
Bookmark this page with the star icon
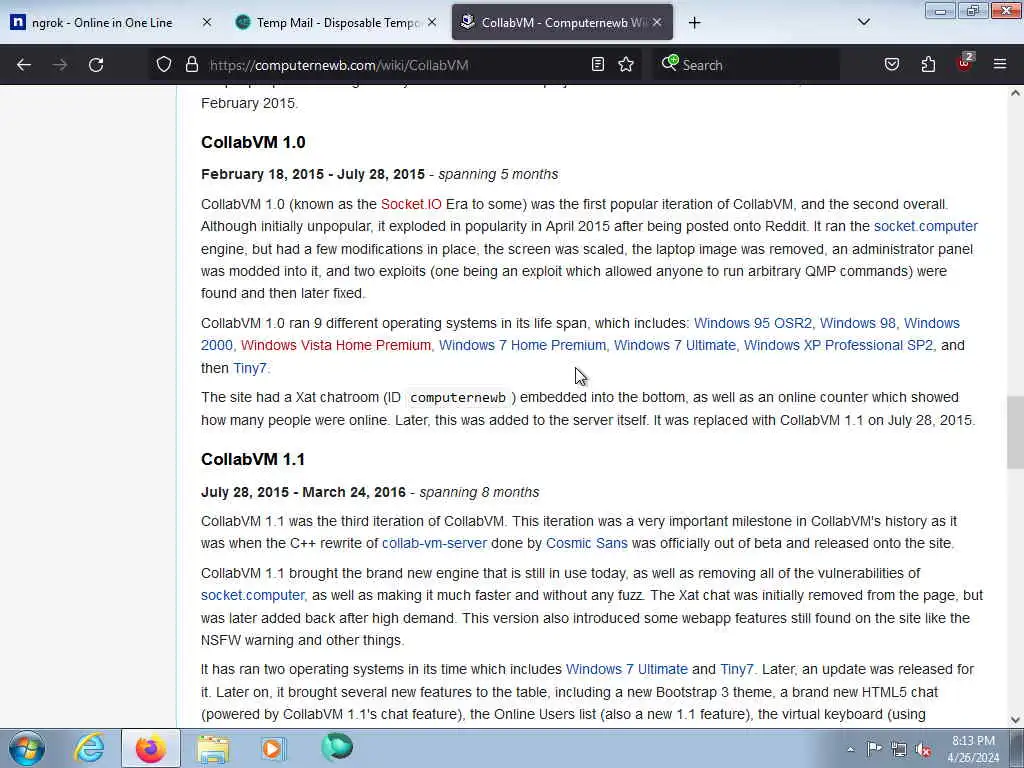coord(626,64)
